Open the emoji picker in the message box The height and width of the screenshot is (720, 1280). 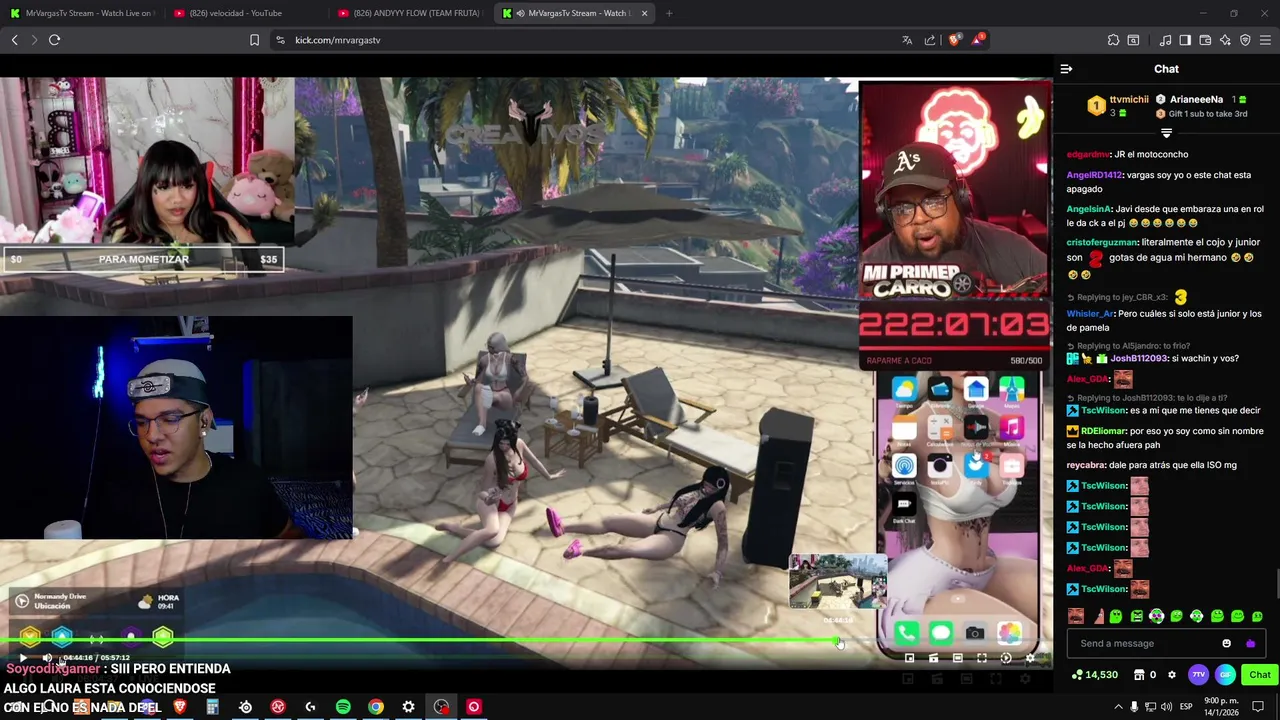click(x=1227, y=643)
